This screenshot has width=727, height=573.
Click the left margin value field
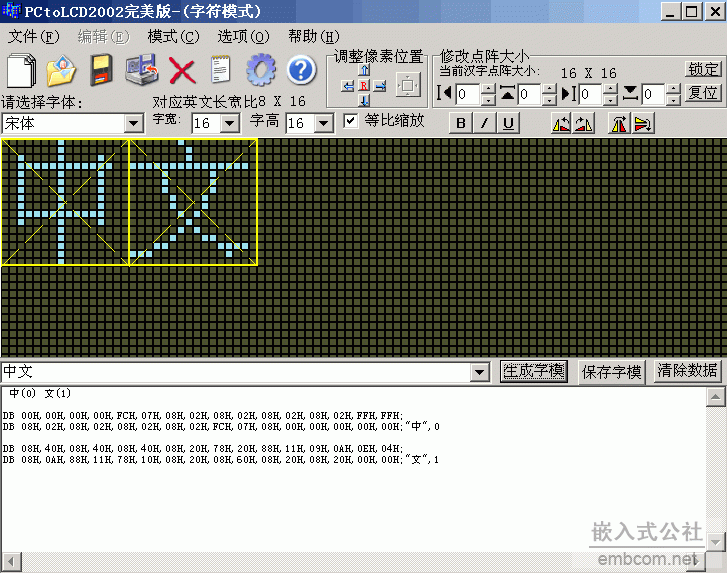tap(468, 94)
